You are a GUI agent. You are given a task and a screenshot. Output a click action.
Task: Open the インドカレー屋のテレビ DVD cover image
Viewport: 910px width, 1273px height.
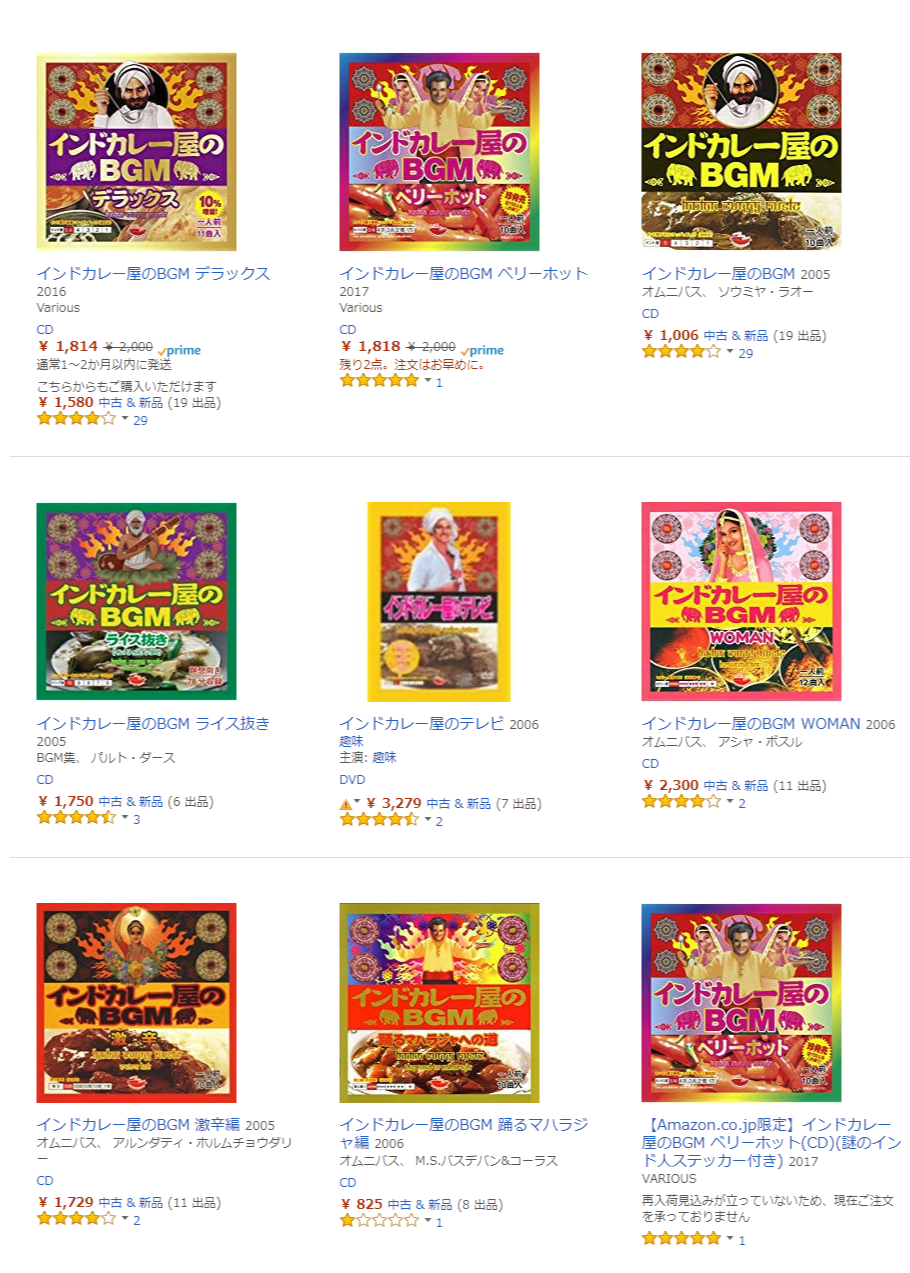(439, 601)
